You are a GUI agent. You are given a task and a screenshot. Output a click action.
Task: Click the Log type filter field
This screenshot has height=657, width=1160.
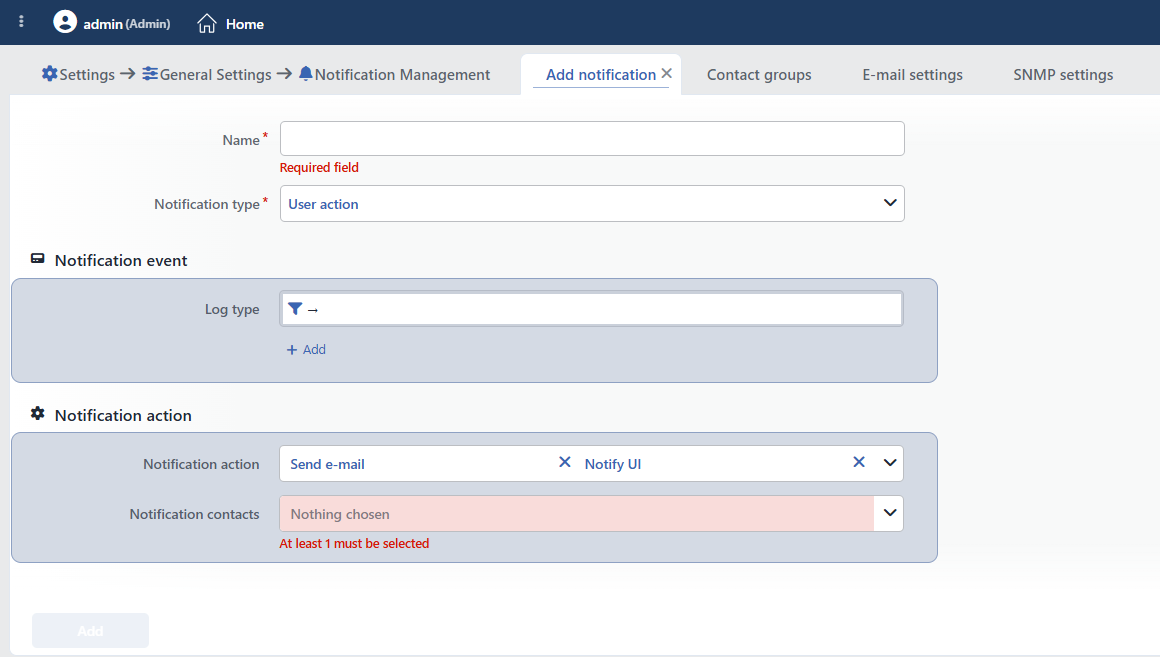pyautogui.click(x=592, y=309)
